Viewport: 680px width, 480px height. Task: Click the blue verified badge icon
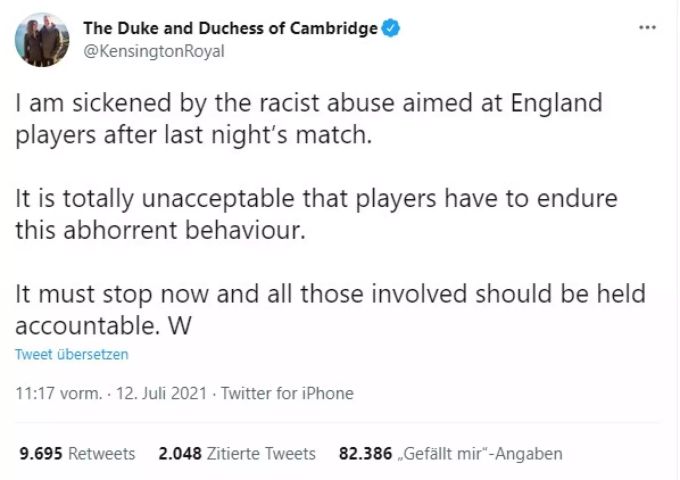tap(391, 29)
